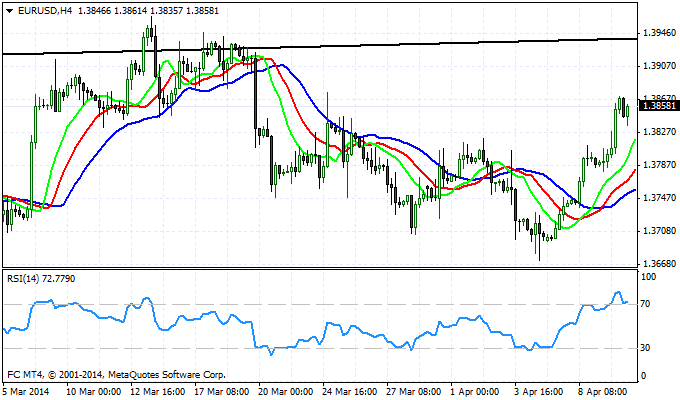Select the 27 Mar 08:00 time label
This screenshot has height=400, width=680.
tap(414, 392)
